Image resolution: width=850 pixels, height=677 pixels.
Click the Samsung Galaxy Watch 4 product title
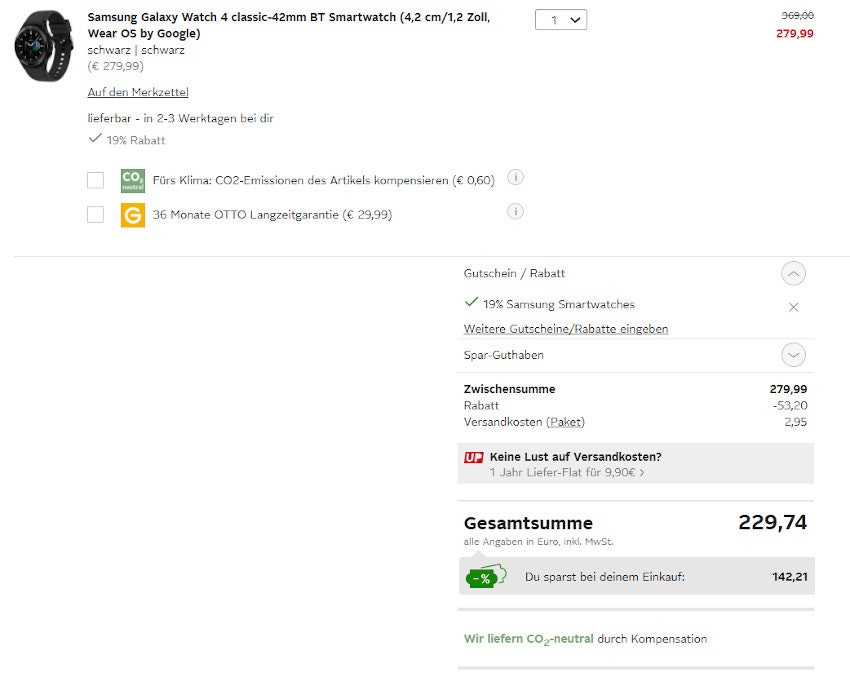point(288,25)
